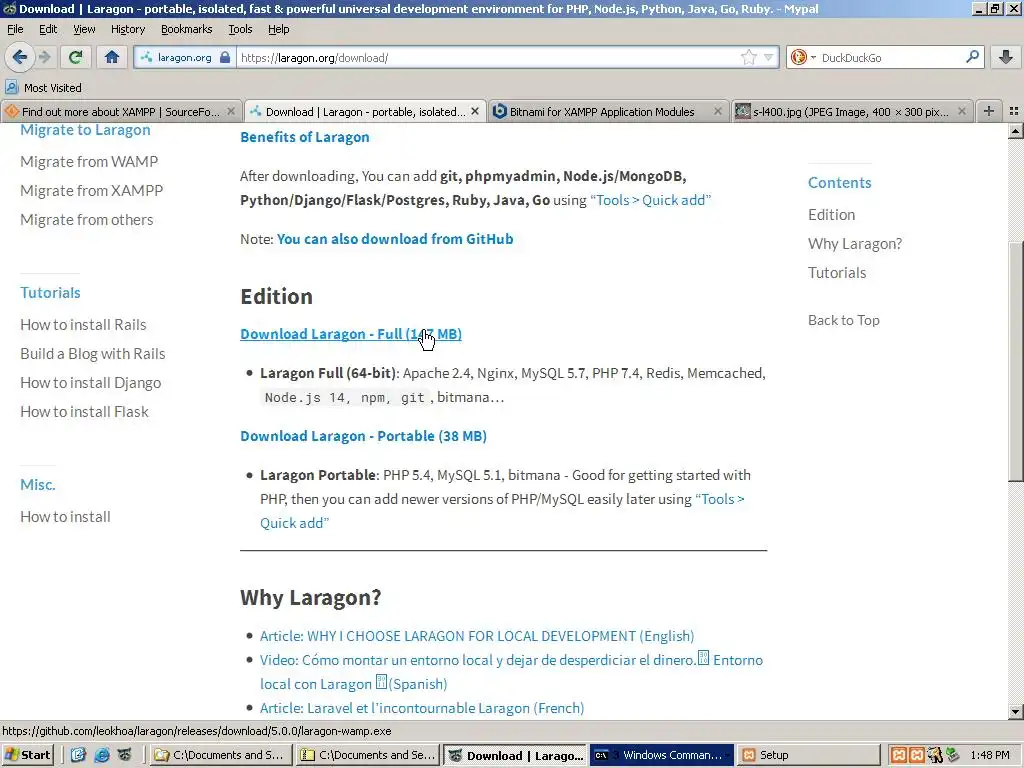Image resolution: width=1024 pixels, height=768 pixels.
Task: Click the address bar URL field
Action: [x=488, y=57]
